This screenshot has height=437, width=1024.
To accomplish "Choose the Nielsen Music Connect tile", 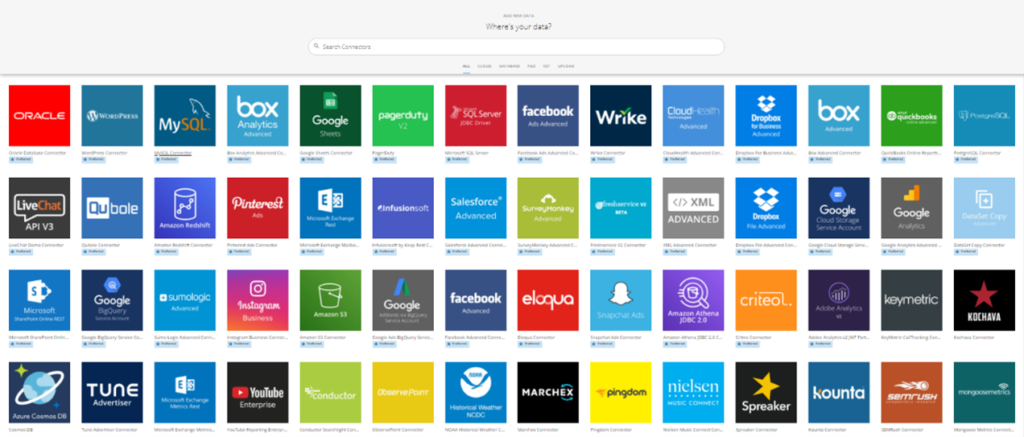I will 694,393.
